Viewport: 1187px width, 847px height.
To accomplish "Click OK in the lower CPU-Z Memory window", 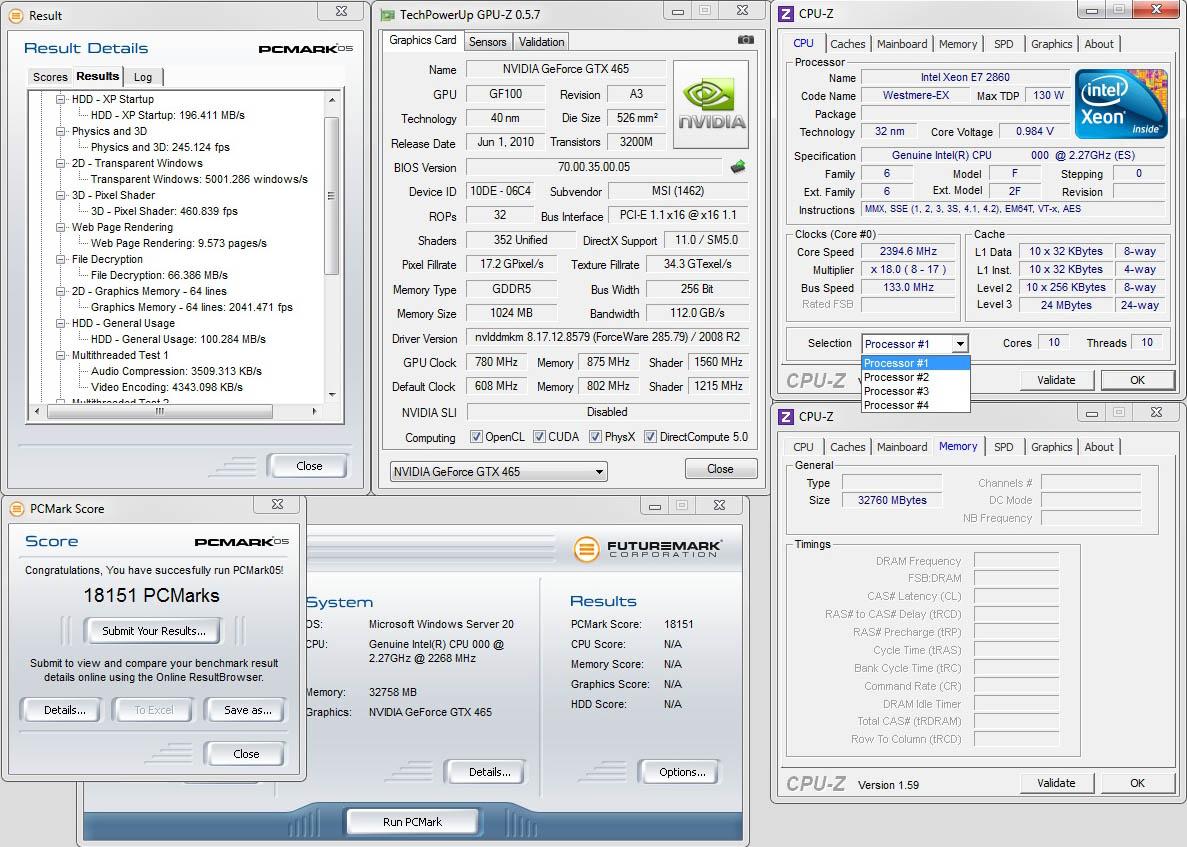I will [1137, 783].
